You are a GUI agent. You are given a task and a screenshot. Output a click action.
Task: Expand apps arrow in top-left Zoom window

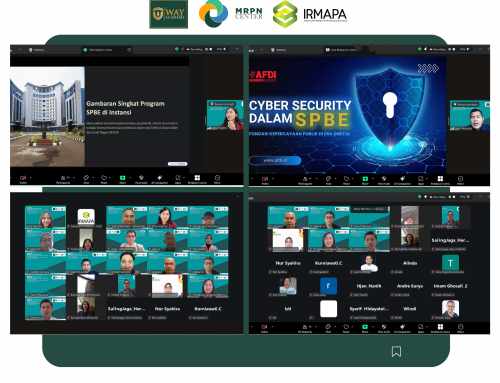(x=184, y=178)
